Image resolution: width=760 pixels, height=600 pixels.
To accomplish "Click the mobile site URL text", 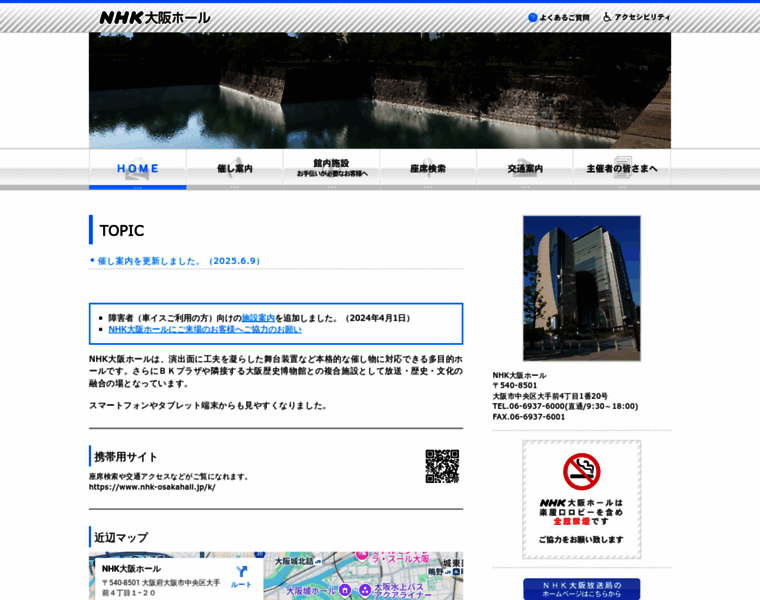I will click(152, 487).
